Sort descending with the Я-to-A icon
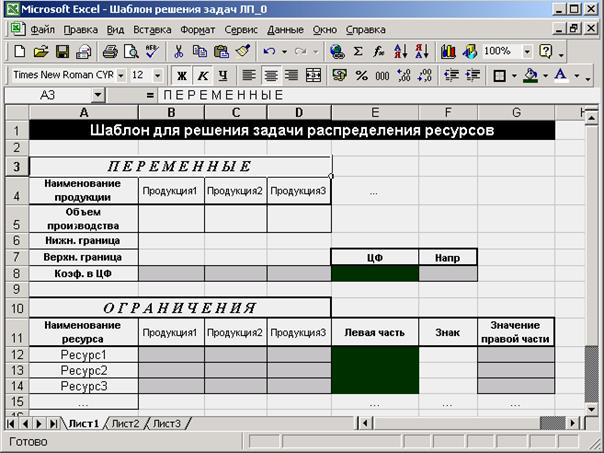Image resolution: width=604 pixels, height=453 pixels. 422,51
